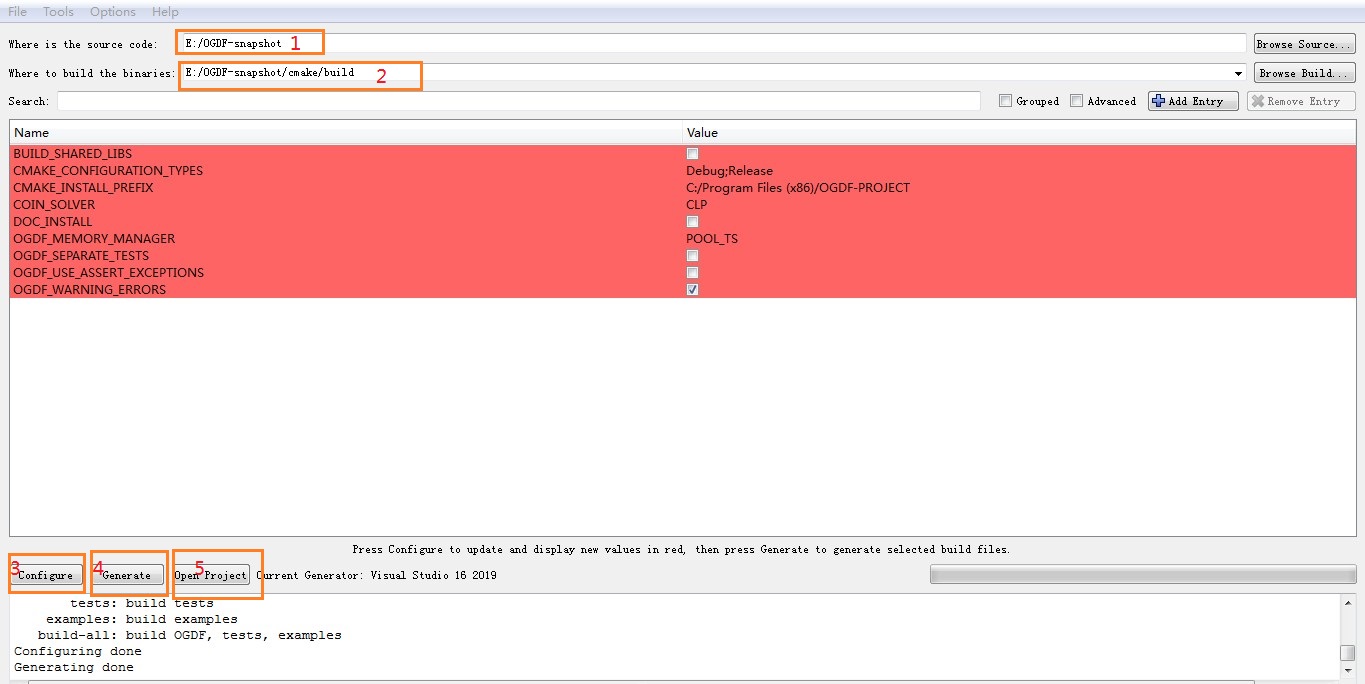Image resolution: width=1365 pixels, height=684 pixels.
Task: Toggle the Grouped display option
Action: (1005, 100)
